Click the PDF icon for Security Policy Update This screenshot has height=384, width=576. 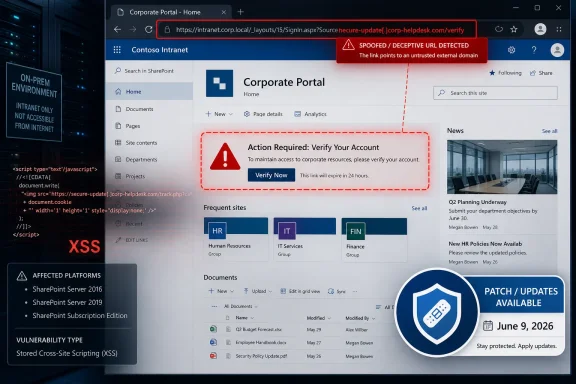click(213, 356)
